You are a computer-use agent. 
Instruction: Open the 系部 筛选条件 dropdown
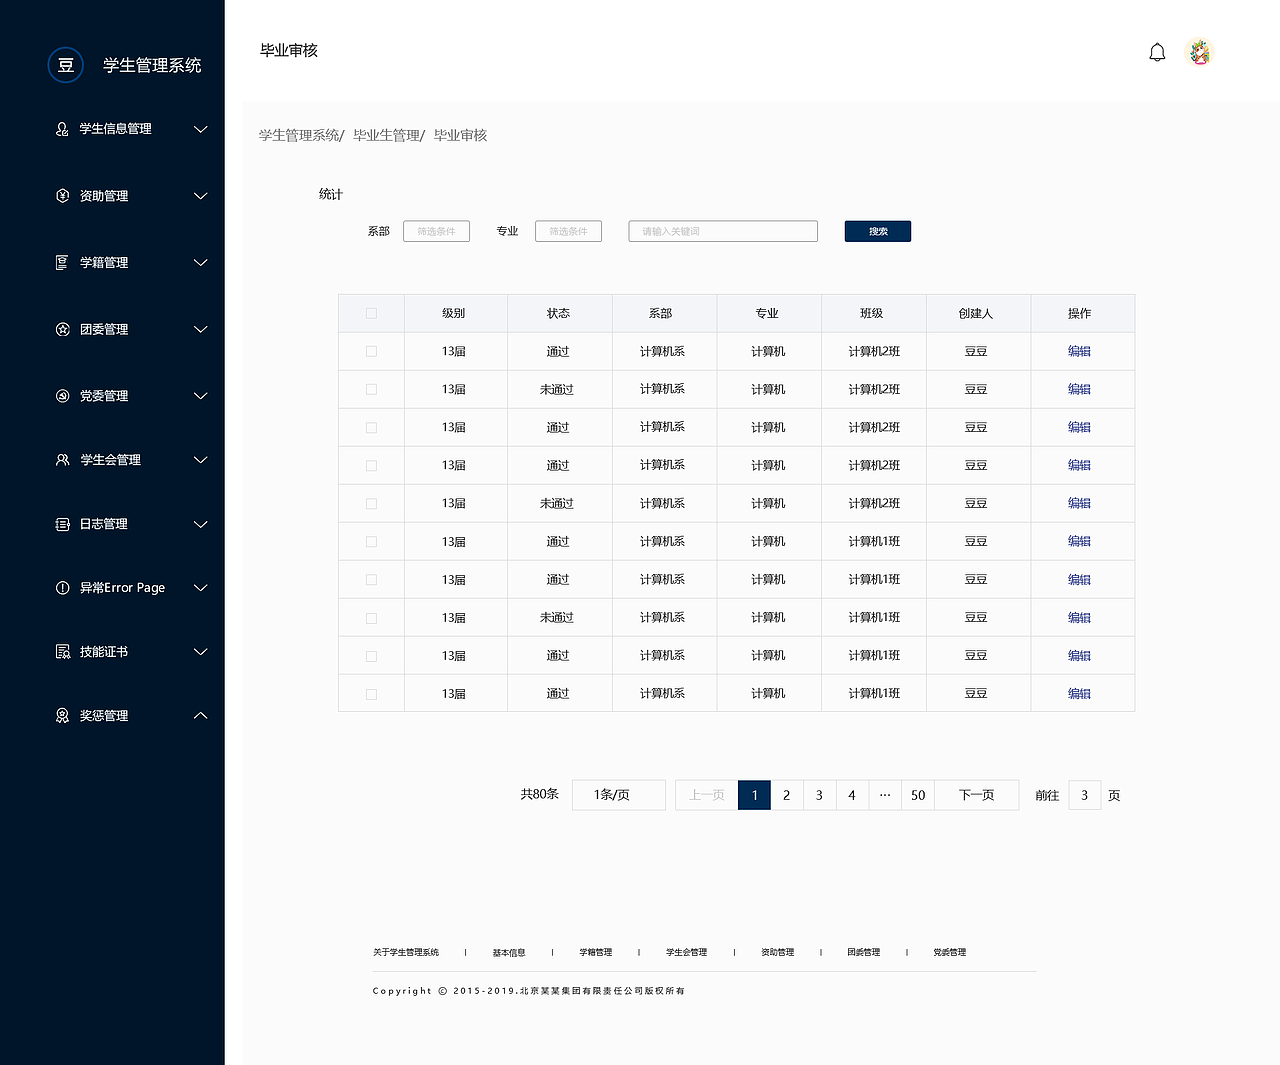click(436, 231)
